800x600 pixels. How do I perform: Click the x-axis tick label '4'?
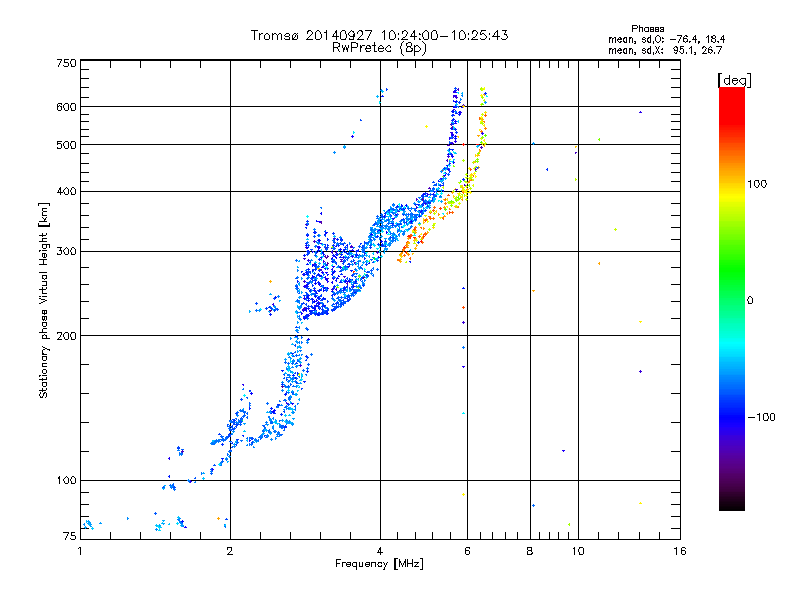click(380, 551)
